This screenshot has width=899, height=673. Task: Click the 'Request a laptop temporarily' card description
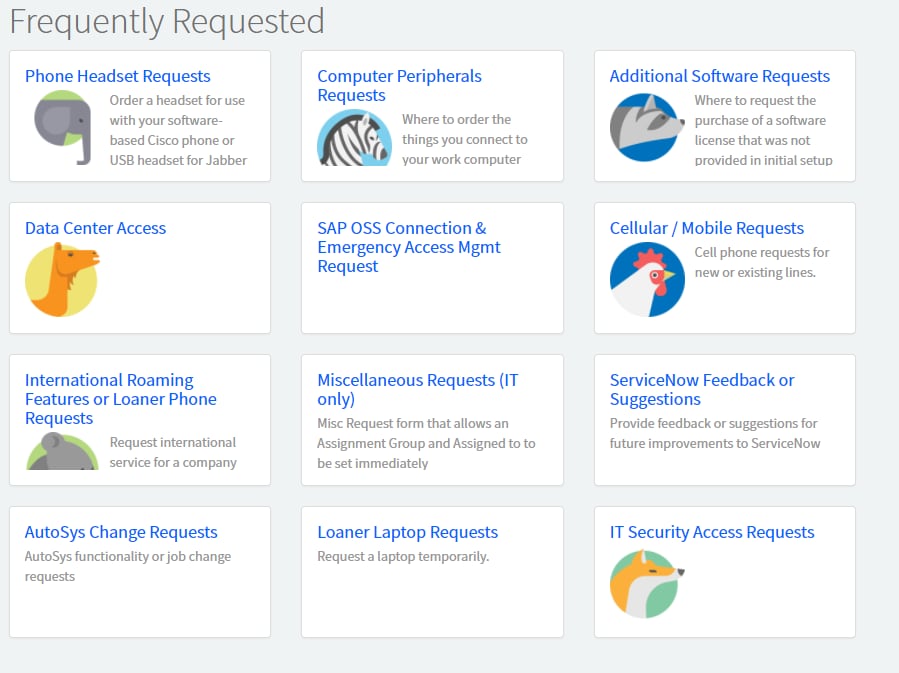tap(403, 557)
